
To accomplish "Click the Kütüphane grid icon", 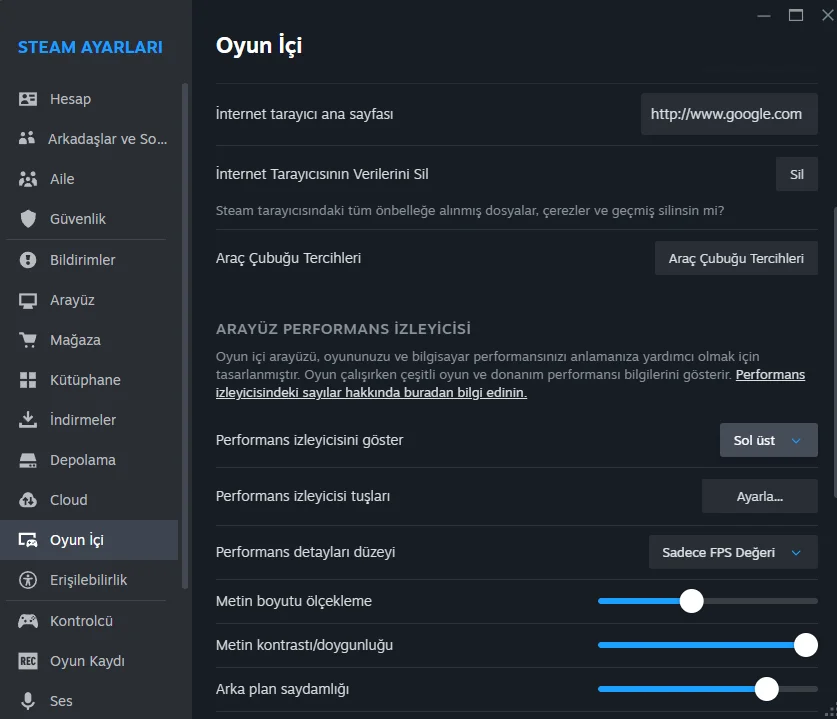I will coord(28,380).
